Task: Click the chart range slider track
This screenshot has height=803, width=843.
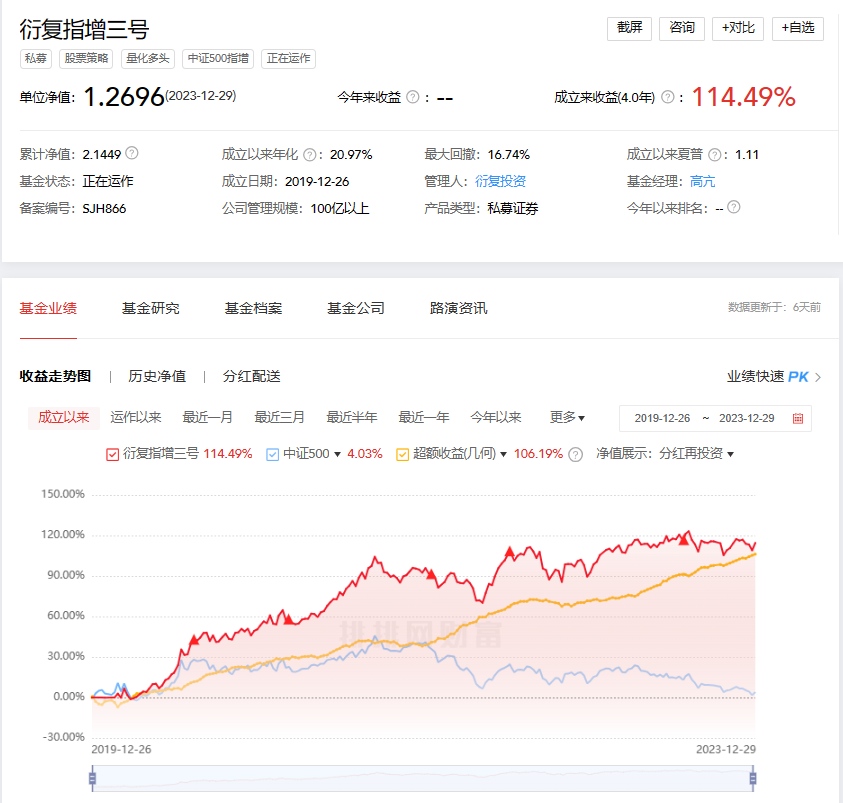Action: coord(423,778)
